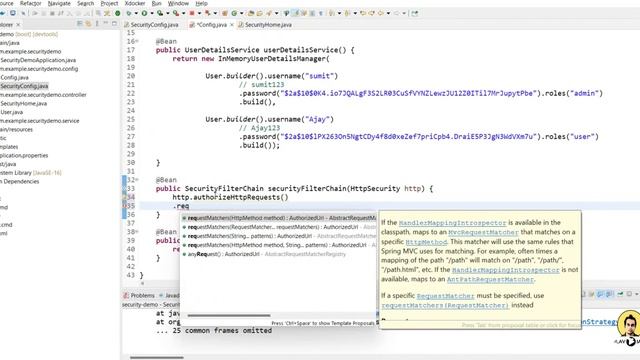Close the *Config.java editor tab
This screenshot has width=640, height=360.
click(x=232, y=25)
